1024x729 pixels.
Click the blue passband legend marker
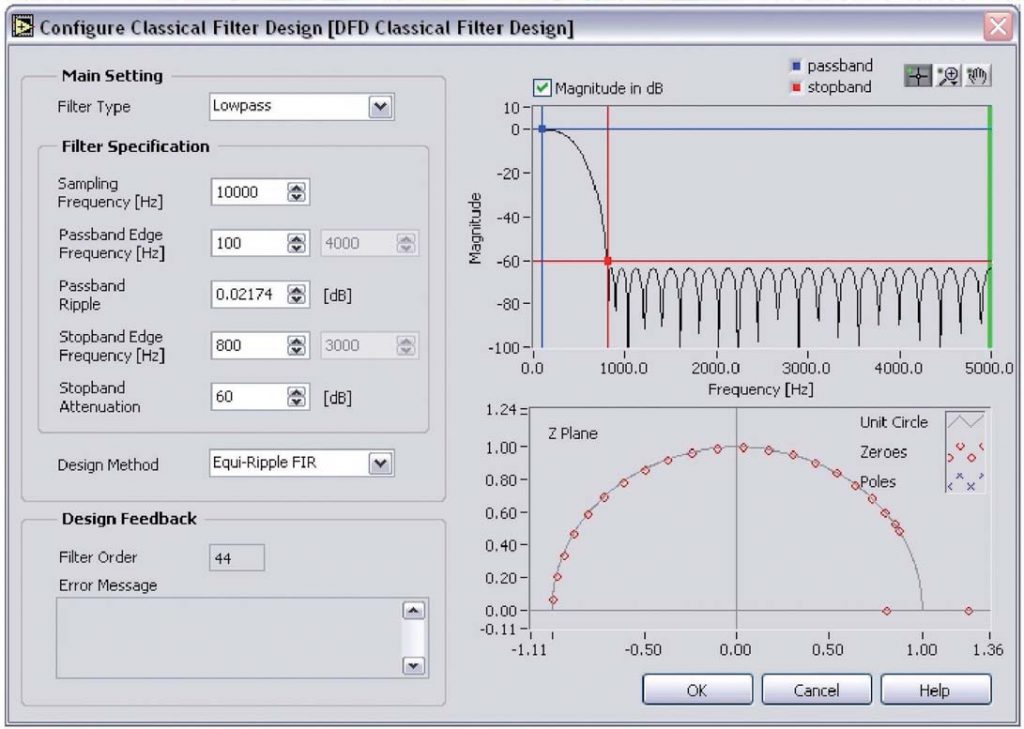point(796,66)
